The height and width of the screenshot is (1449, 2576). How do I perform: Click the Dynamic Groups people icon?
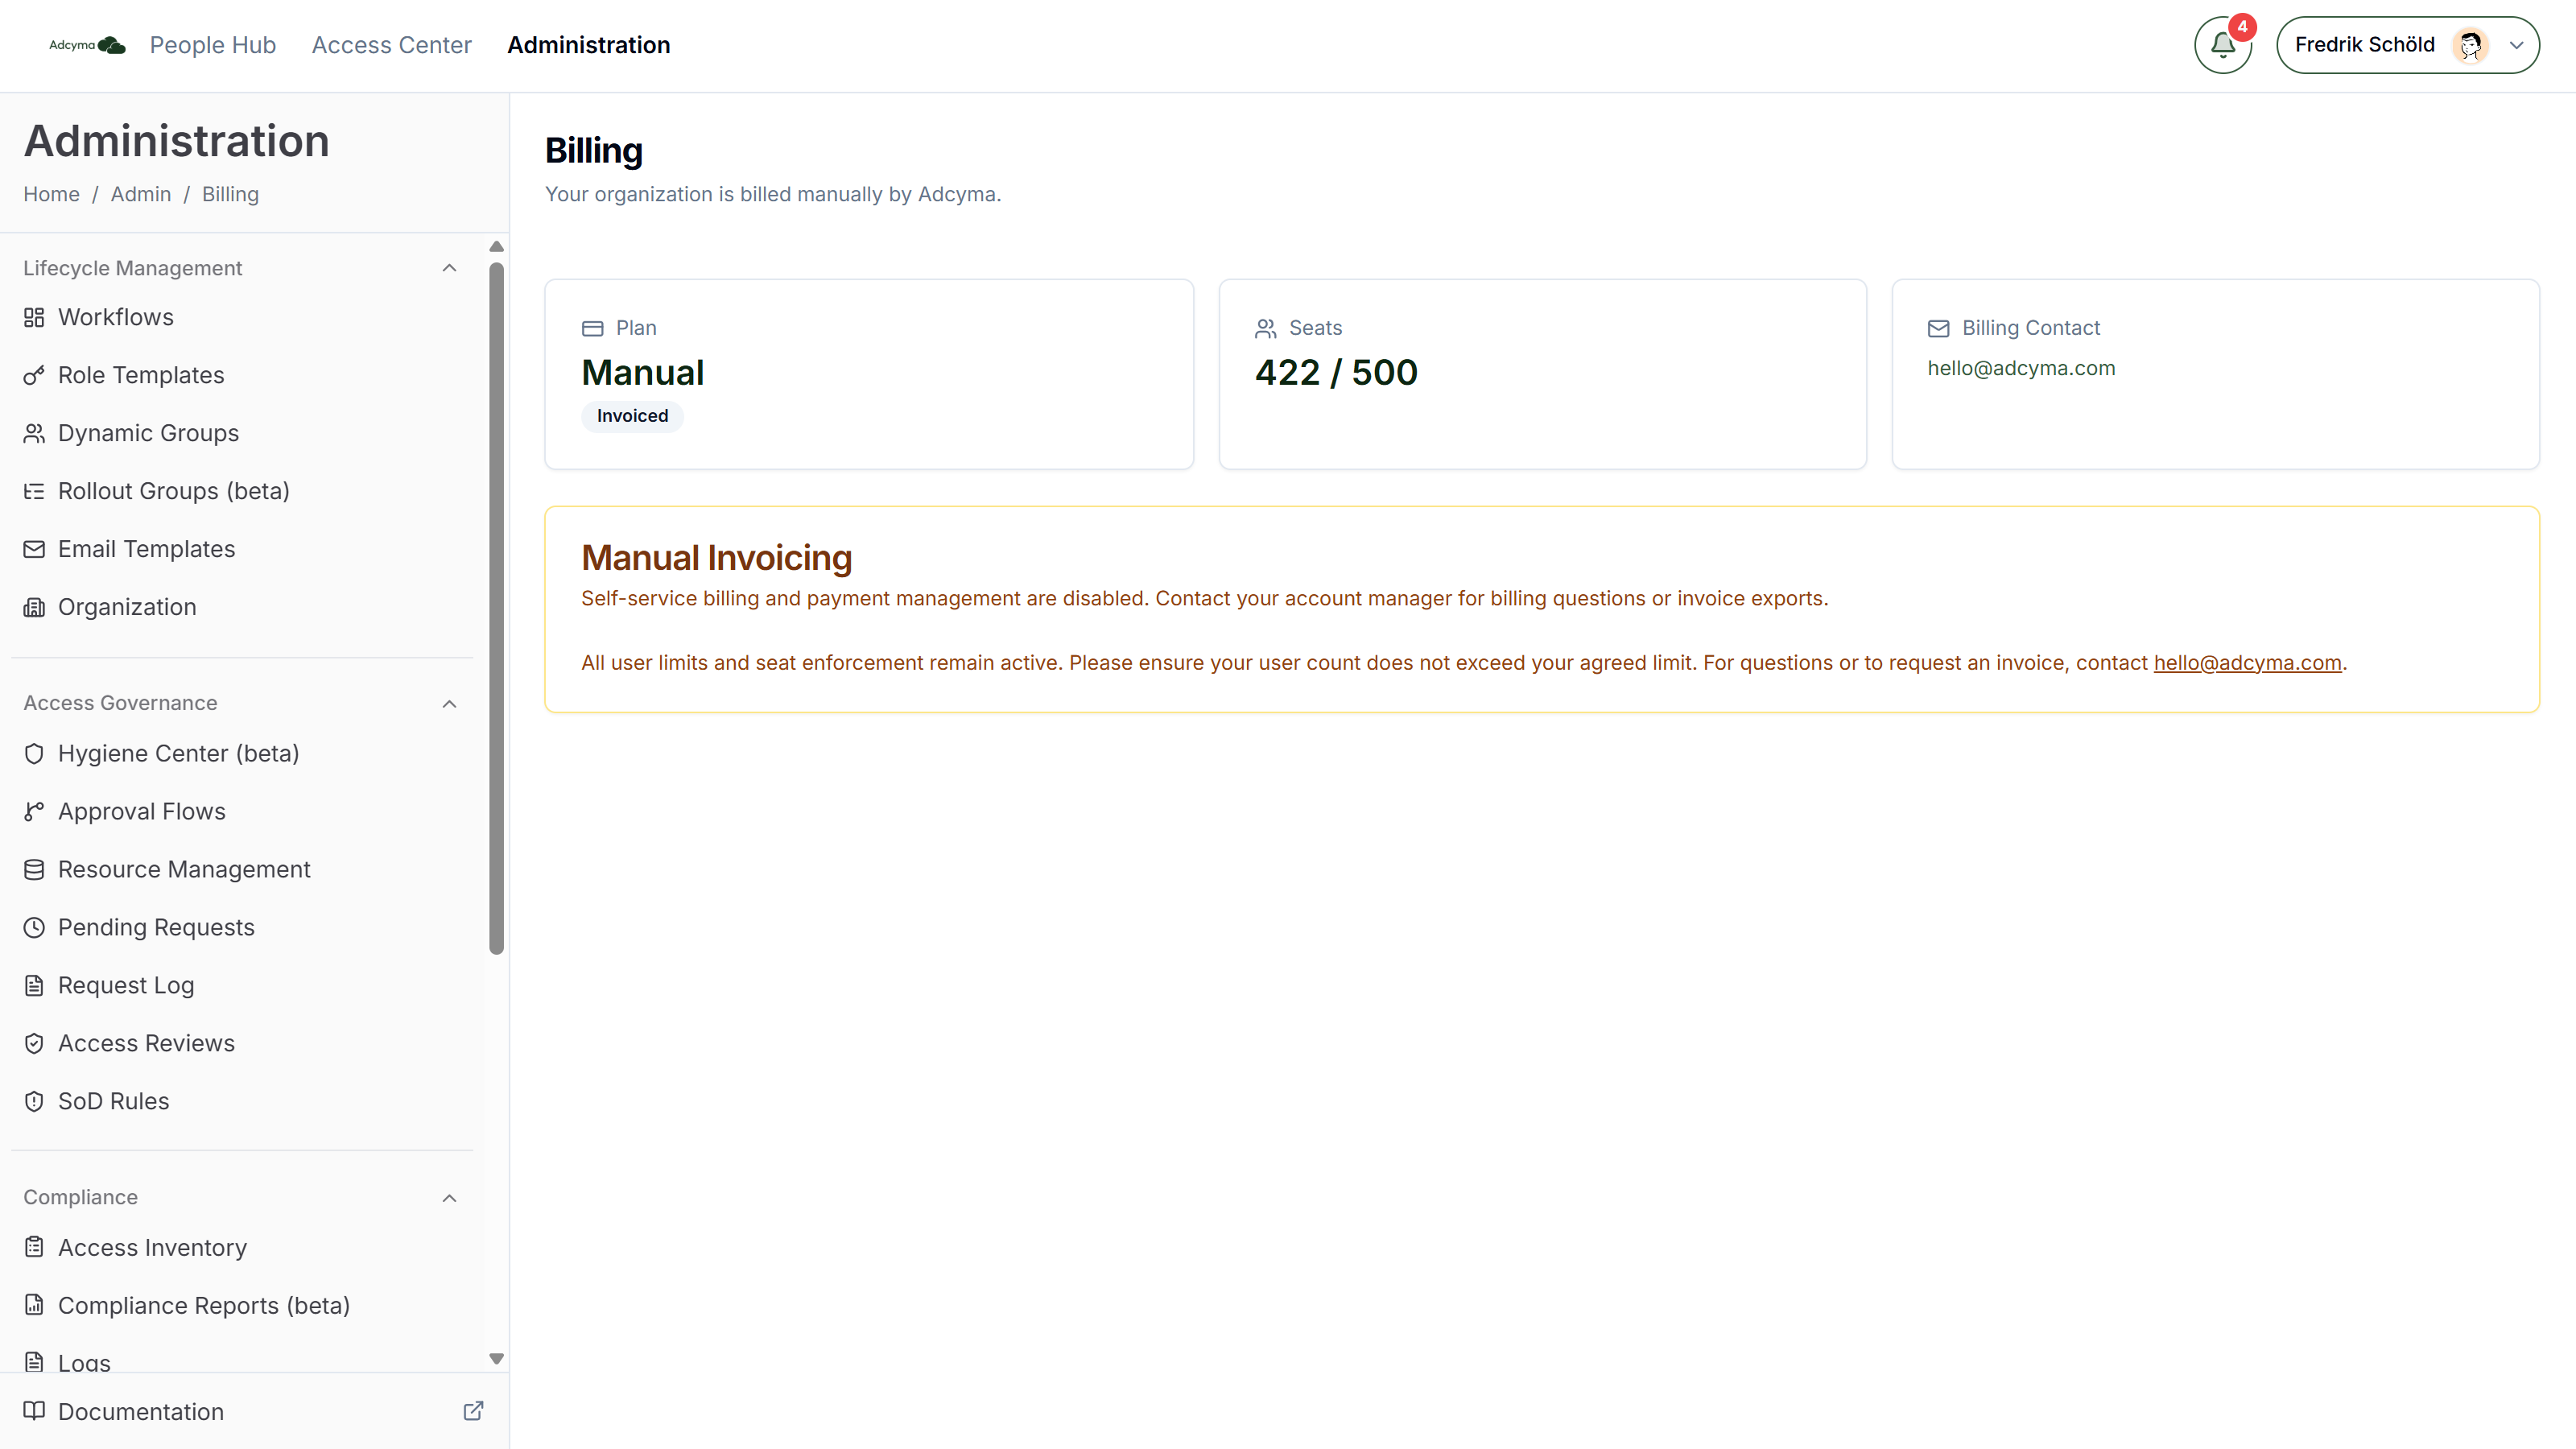pyautogui.click(x=34, y=434)
